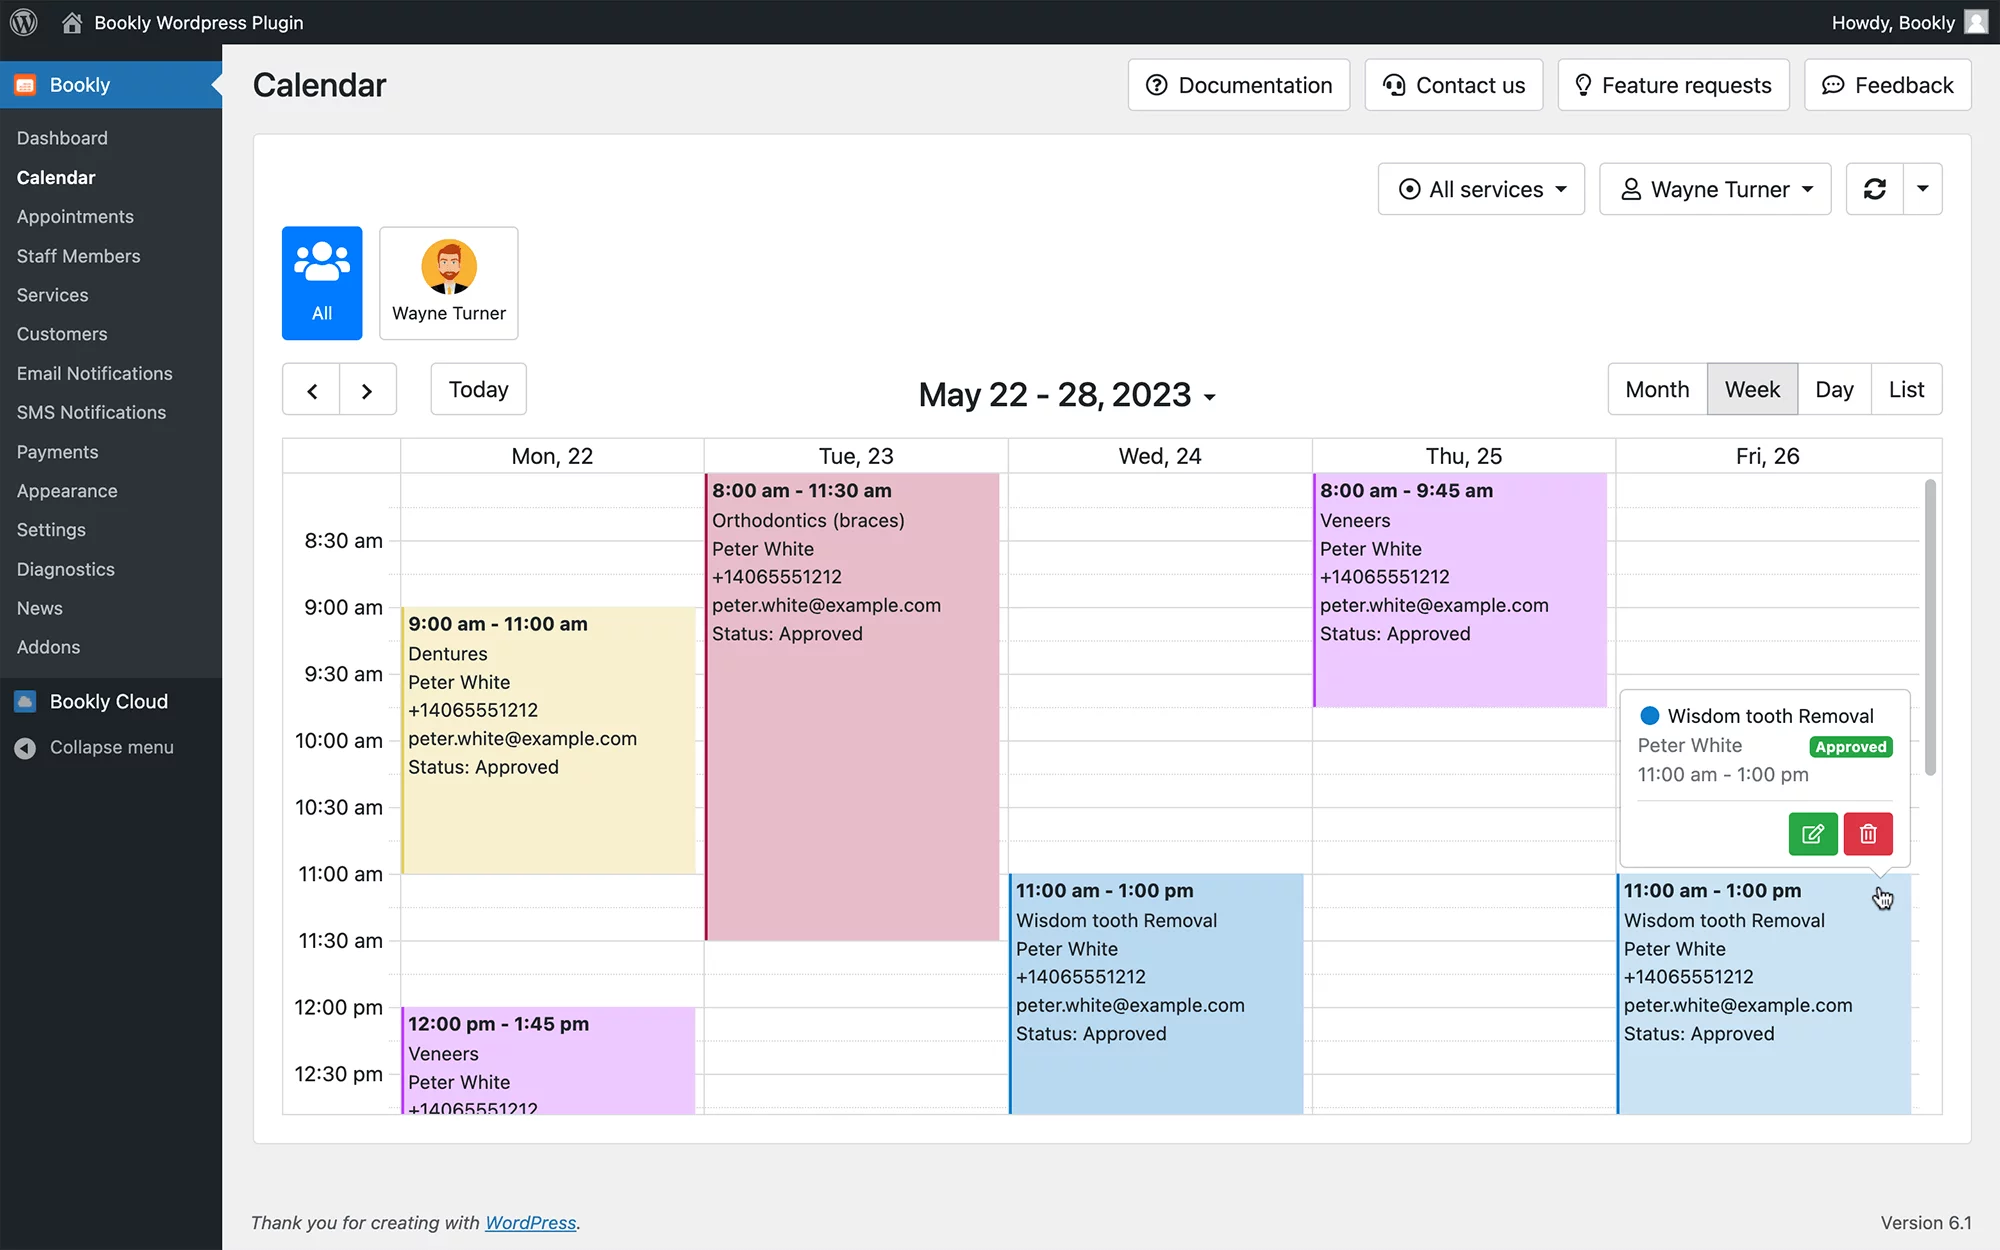Click the home icon beside the site name
2000x1250 pixels.
(x=72, y=22)
